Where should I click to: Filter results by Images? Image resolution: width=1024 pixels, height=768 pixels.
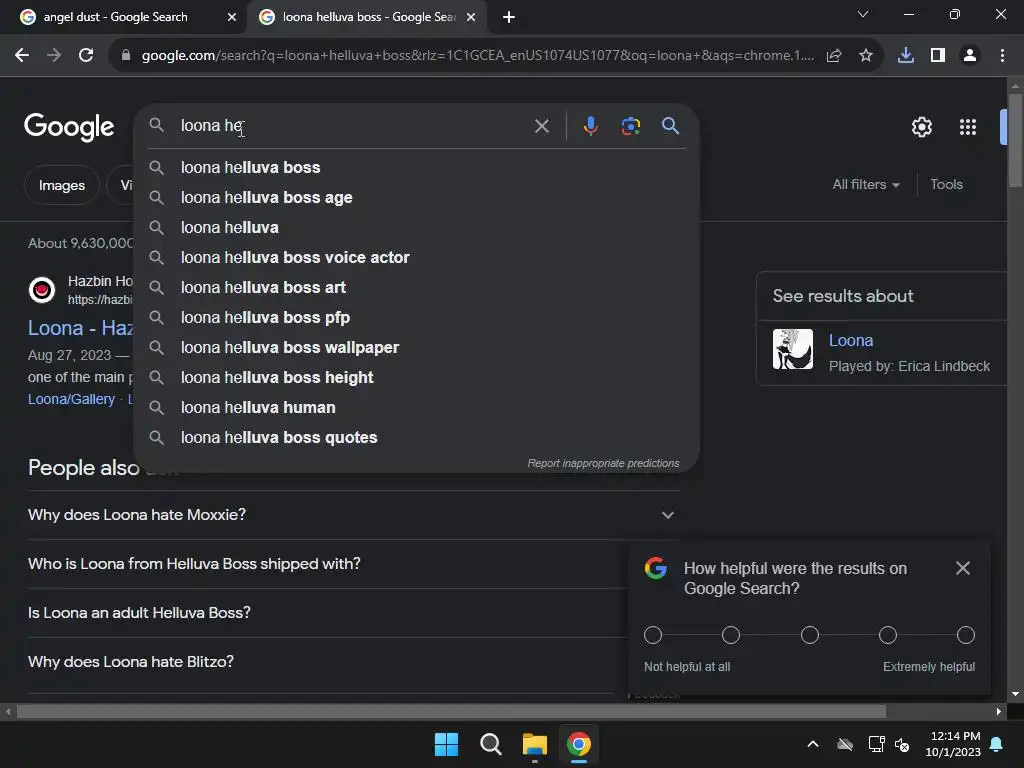[x=61, y=185]
